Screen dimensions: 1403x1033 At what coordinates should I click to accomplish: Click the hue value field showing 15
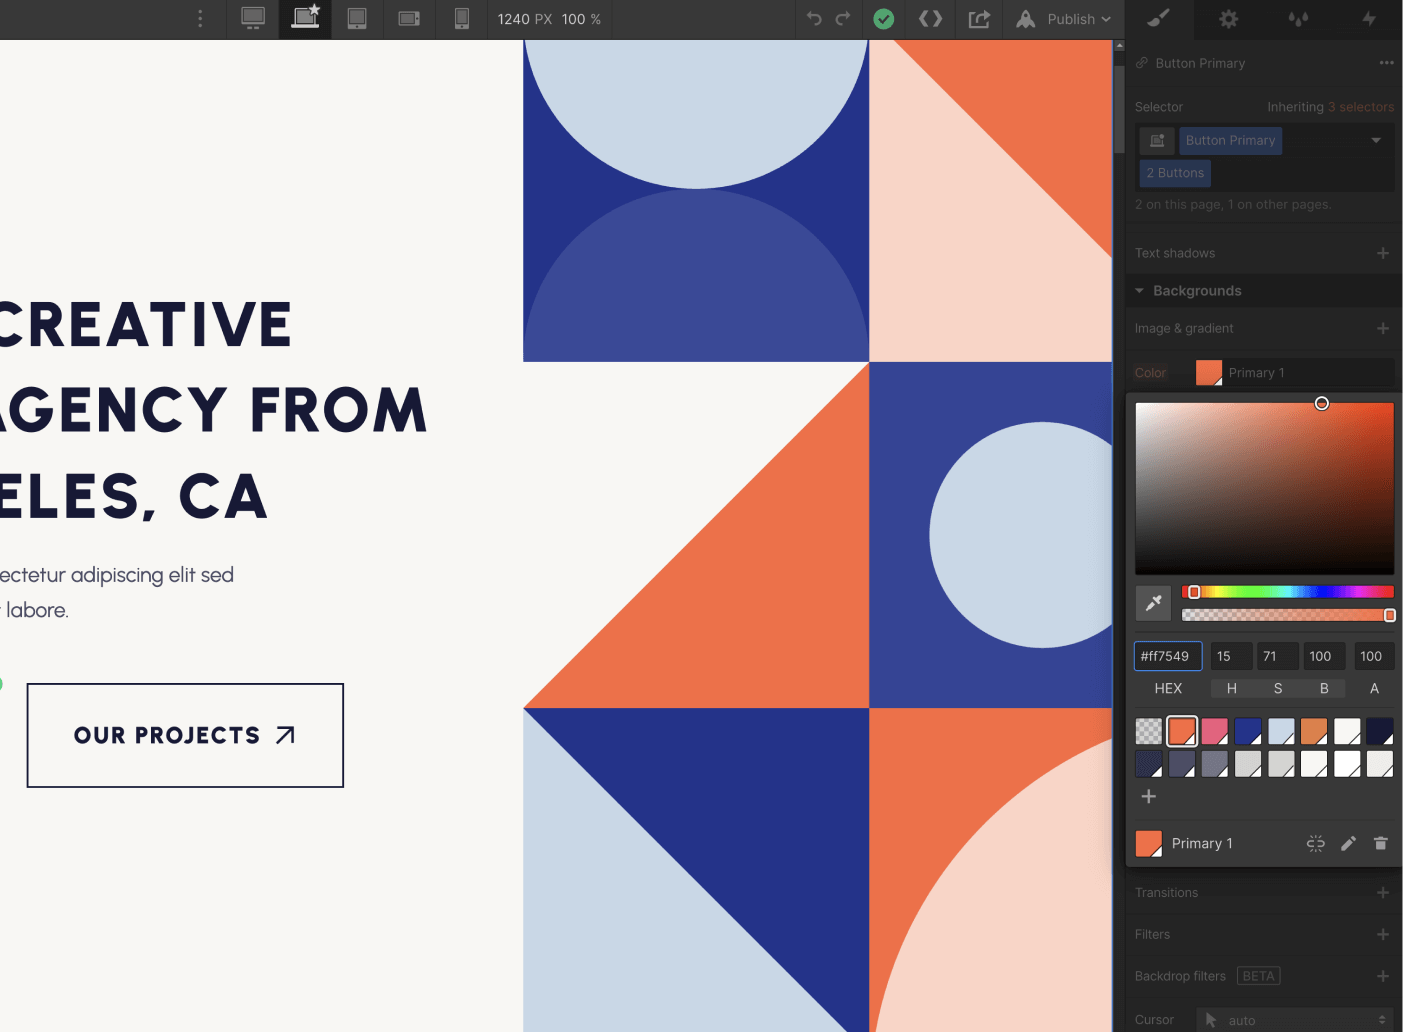(x=1231, y=656)
